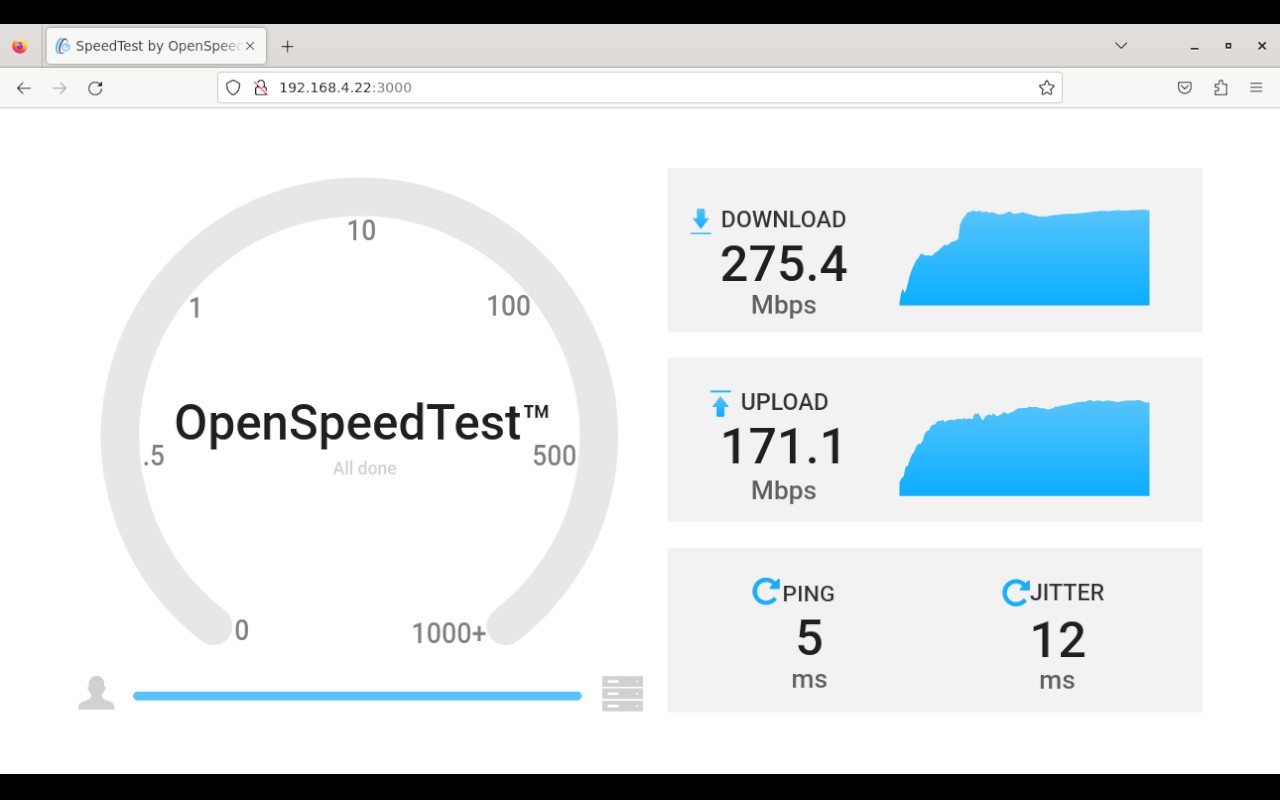The image size is (1280, 800).
Task: Open the Firefox application hamburger menu
Action: 1256,88
